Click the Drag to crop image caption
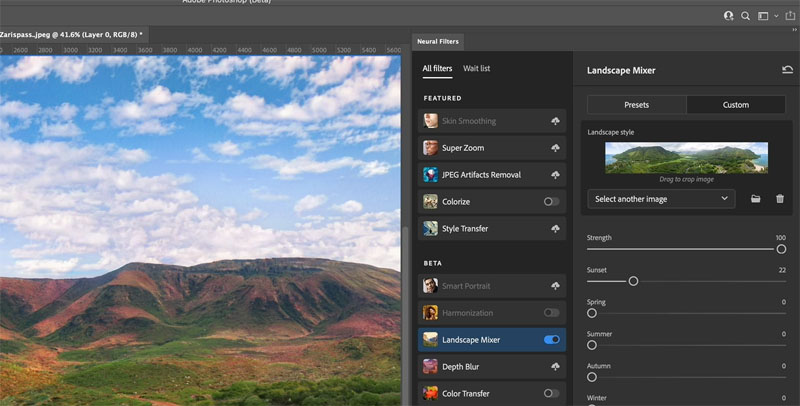 (x=686, y=180)
